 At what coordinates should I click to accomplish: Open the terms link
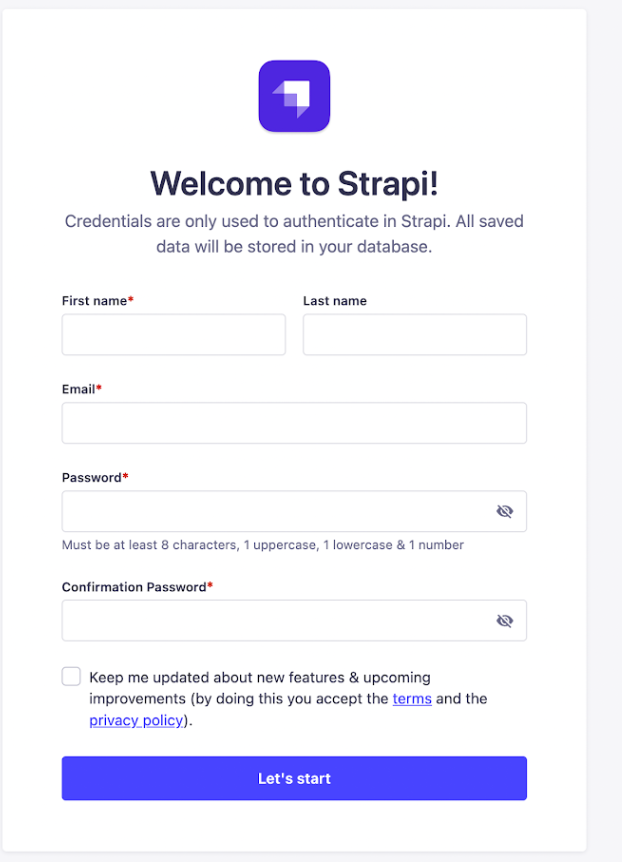coord(412,698)
